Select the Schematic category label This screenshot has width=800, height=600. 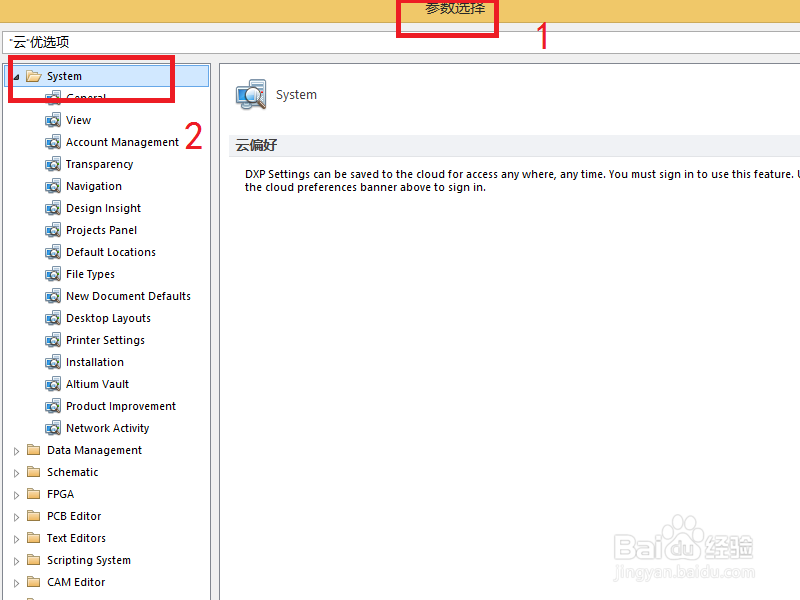tap(72, 472)
